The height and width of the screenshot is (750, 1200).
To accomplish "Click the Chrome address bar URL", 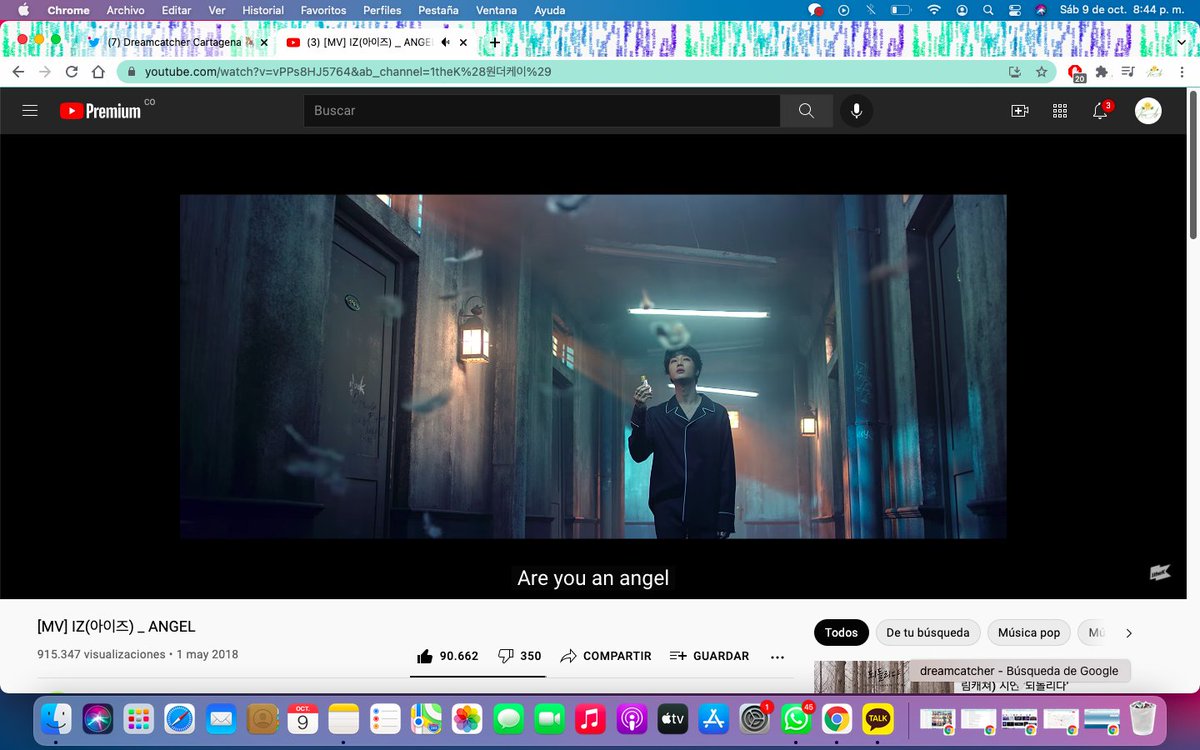I will [348, 72].
